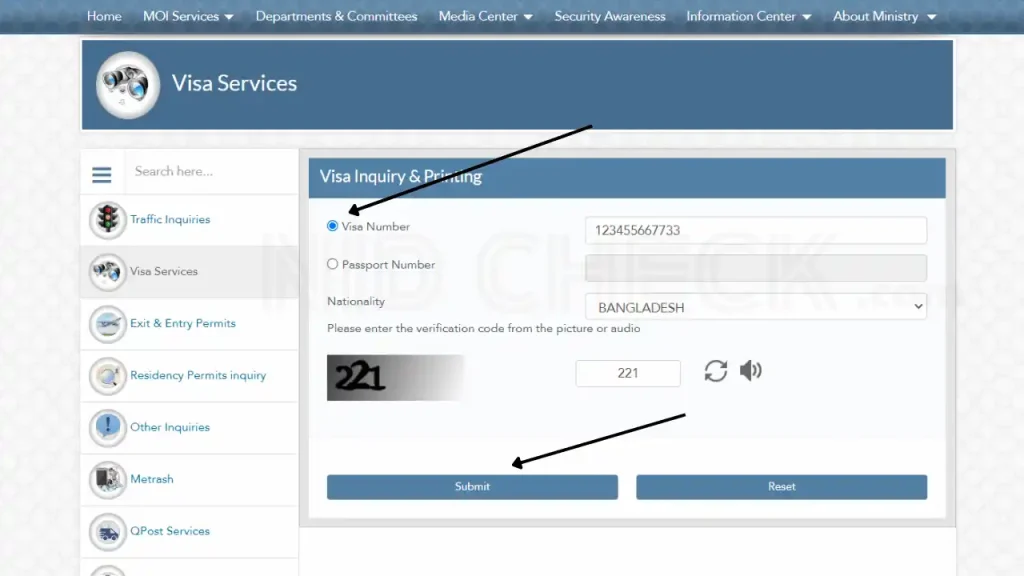Image resolution: width=1024 pixels, height=576 pixels.
Task: Expand the MOI Services menu
Action: click(188, 16)
